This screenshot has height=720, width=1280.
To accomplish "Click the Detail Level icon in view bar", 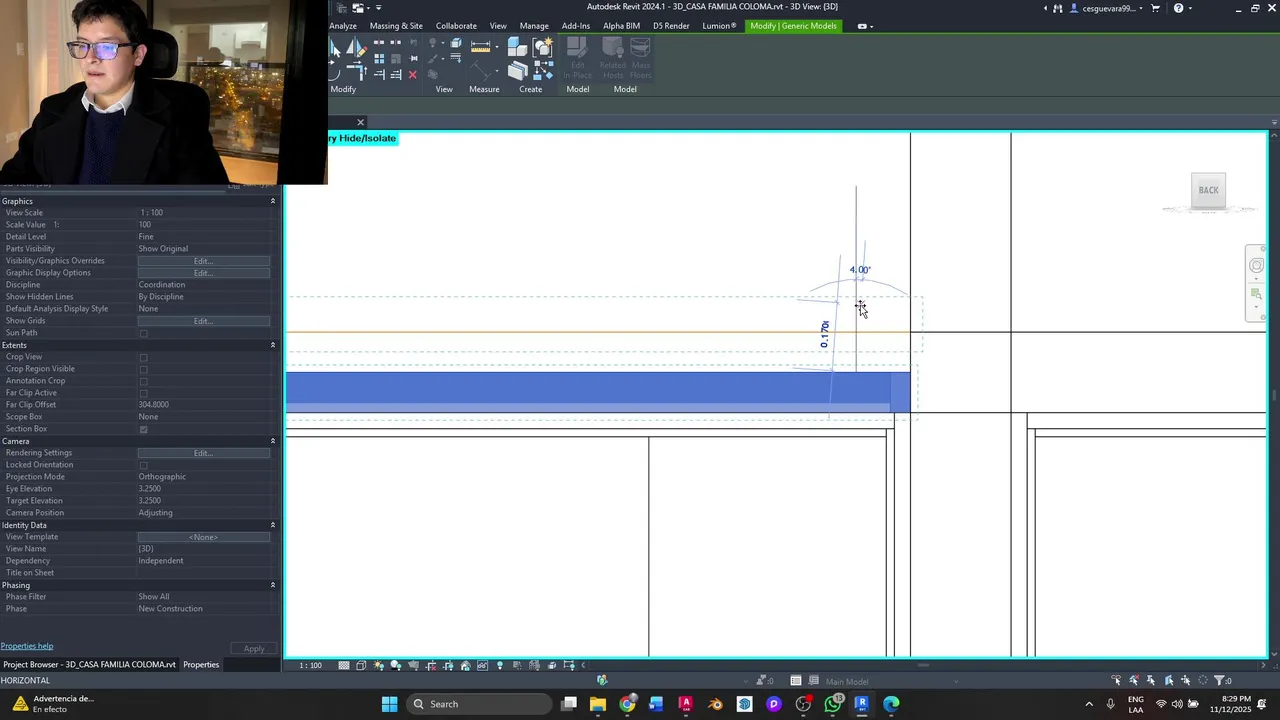I will coord(344,665).
